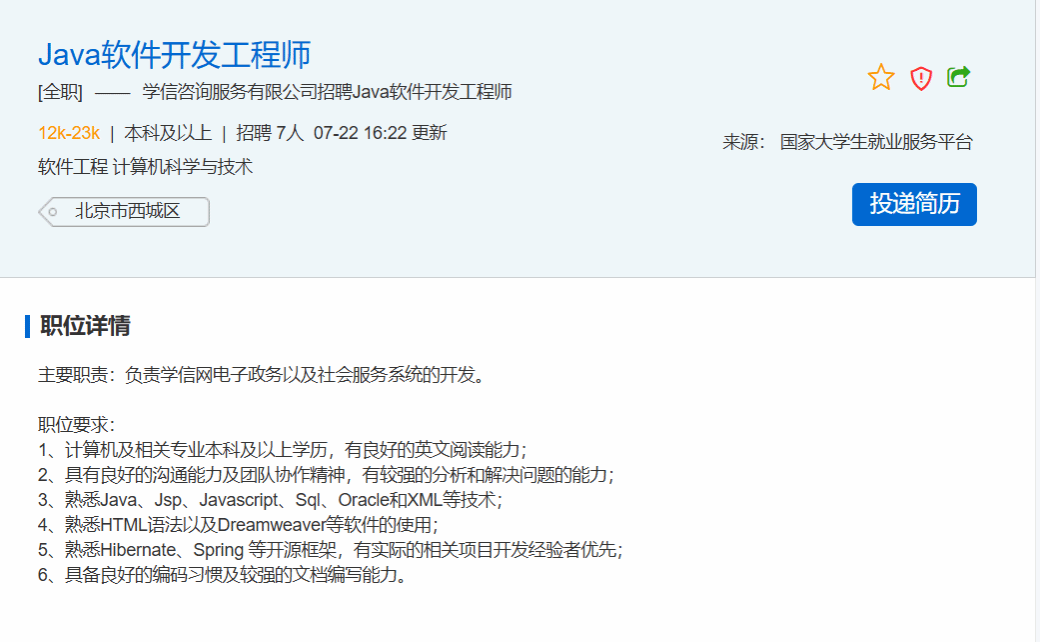Viewport: 1040px width, 642px height.
Task: Click the 国家大学生就业服务平台 source name
Action: [876, 142]
